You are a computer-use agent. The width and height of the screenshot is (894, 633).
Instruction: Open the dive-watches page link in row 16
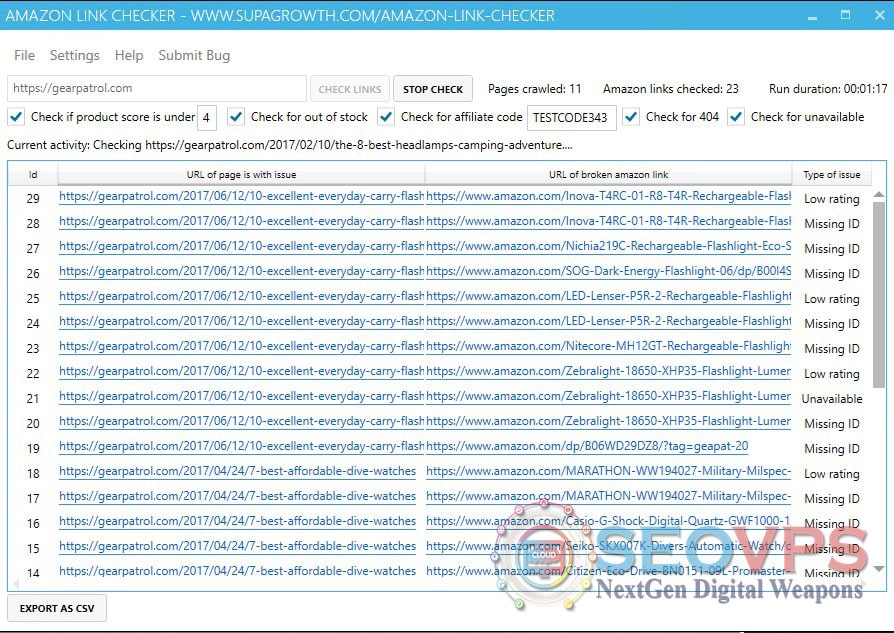pyautogui.click(x=237, y=521)
